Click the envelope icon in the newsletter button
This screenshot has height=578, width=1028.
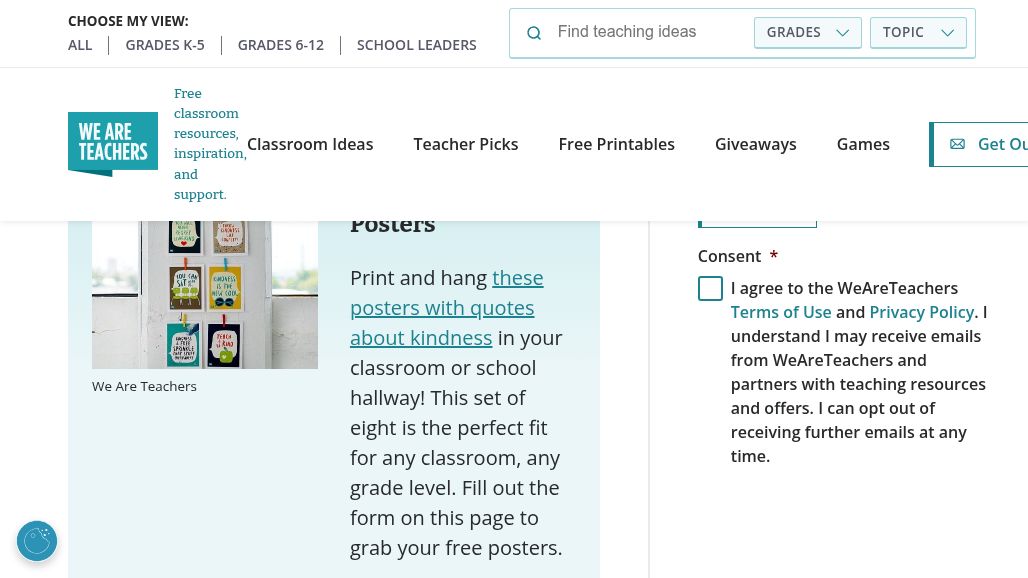pyautogui.click(x=957, y=144)
